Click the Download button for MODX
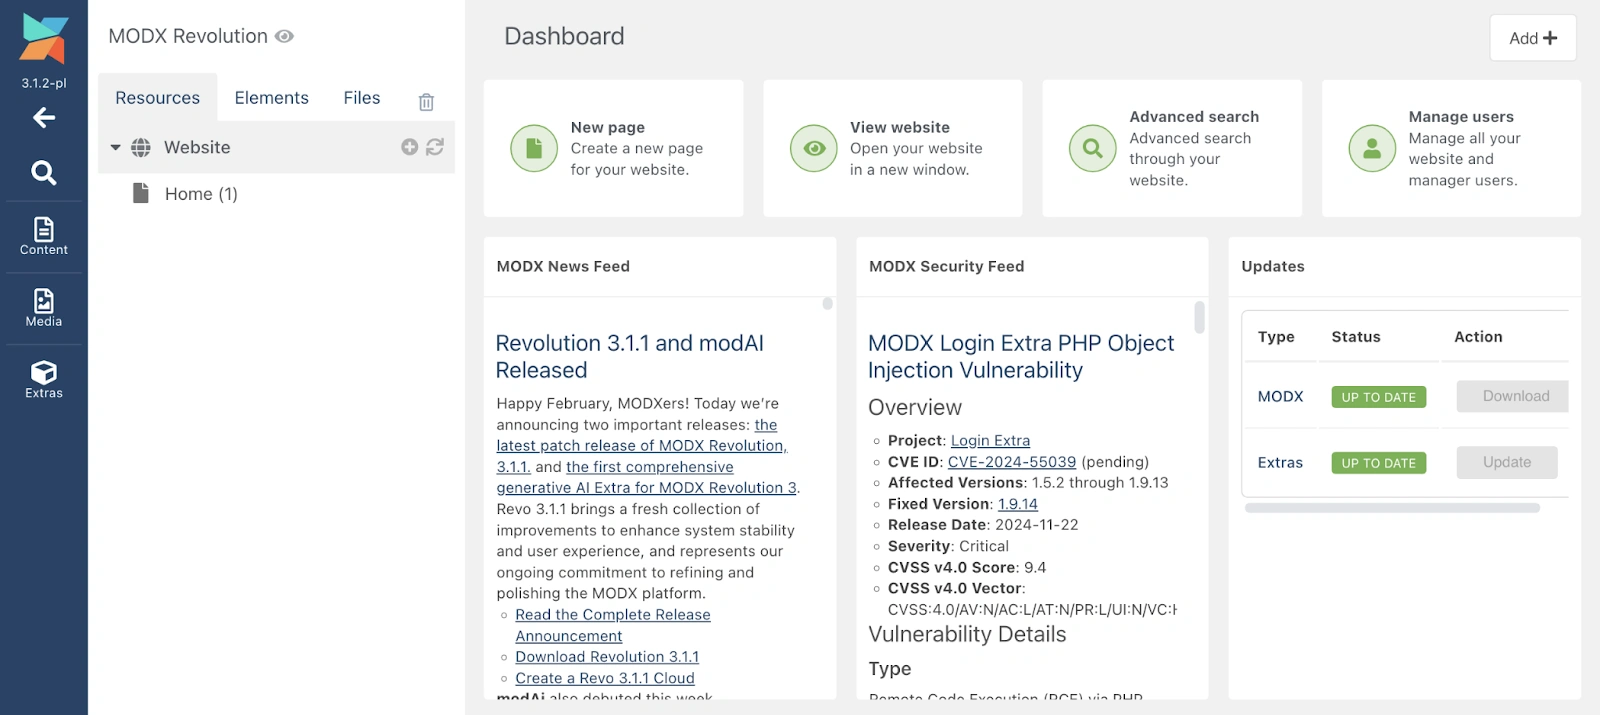This screenshot has width=1600, height=715. pyautogui.click(x=1512, y=396)
